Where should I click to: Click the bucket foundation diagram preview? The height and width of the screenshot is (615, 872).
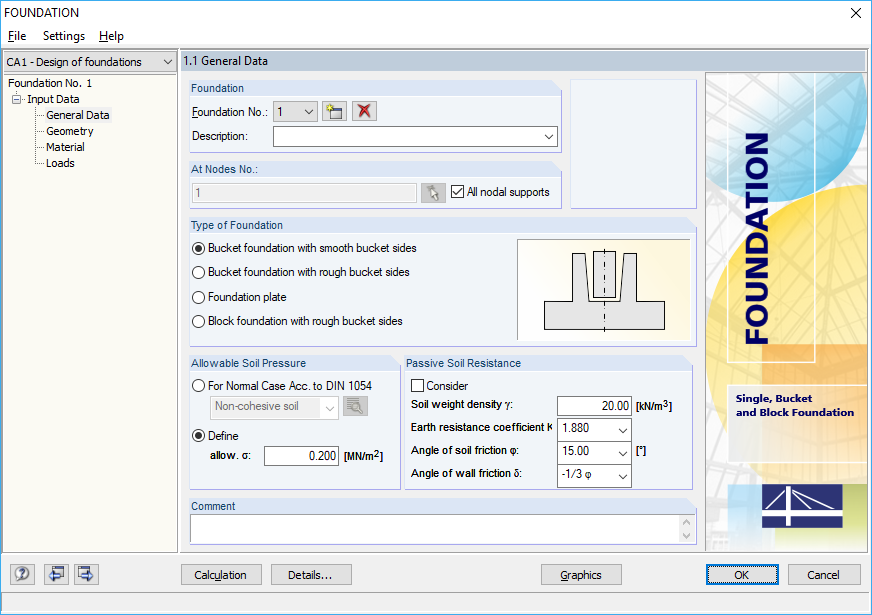[x=603, y=290]
